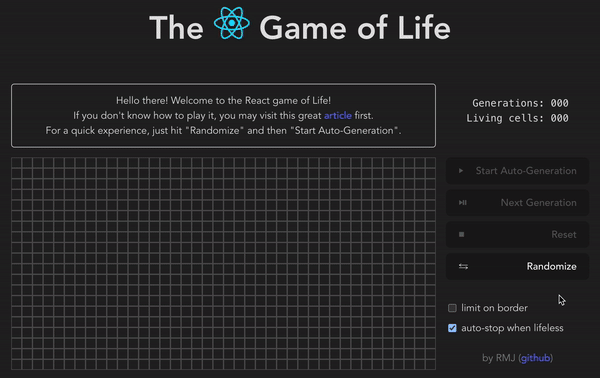
Task: Open the github link by RMJ
Action: point(536,358)
